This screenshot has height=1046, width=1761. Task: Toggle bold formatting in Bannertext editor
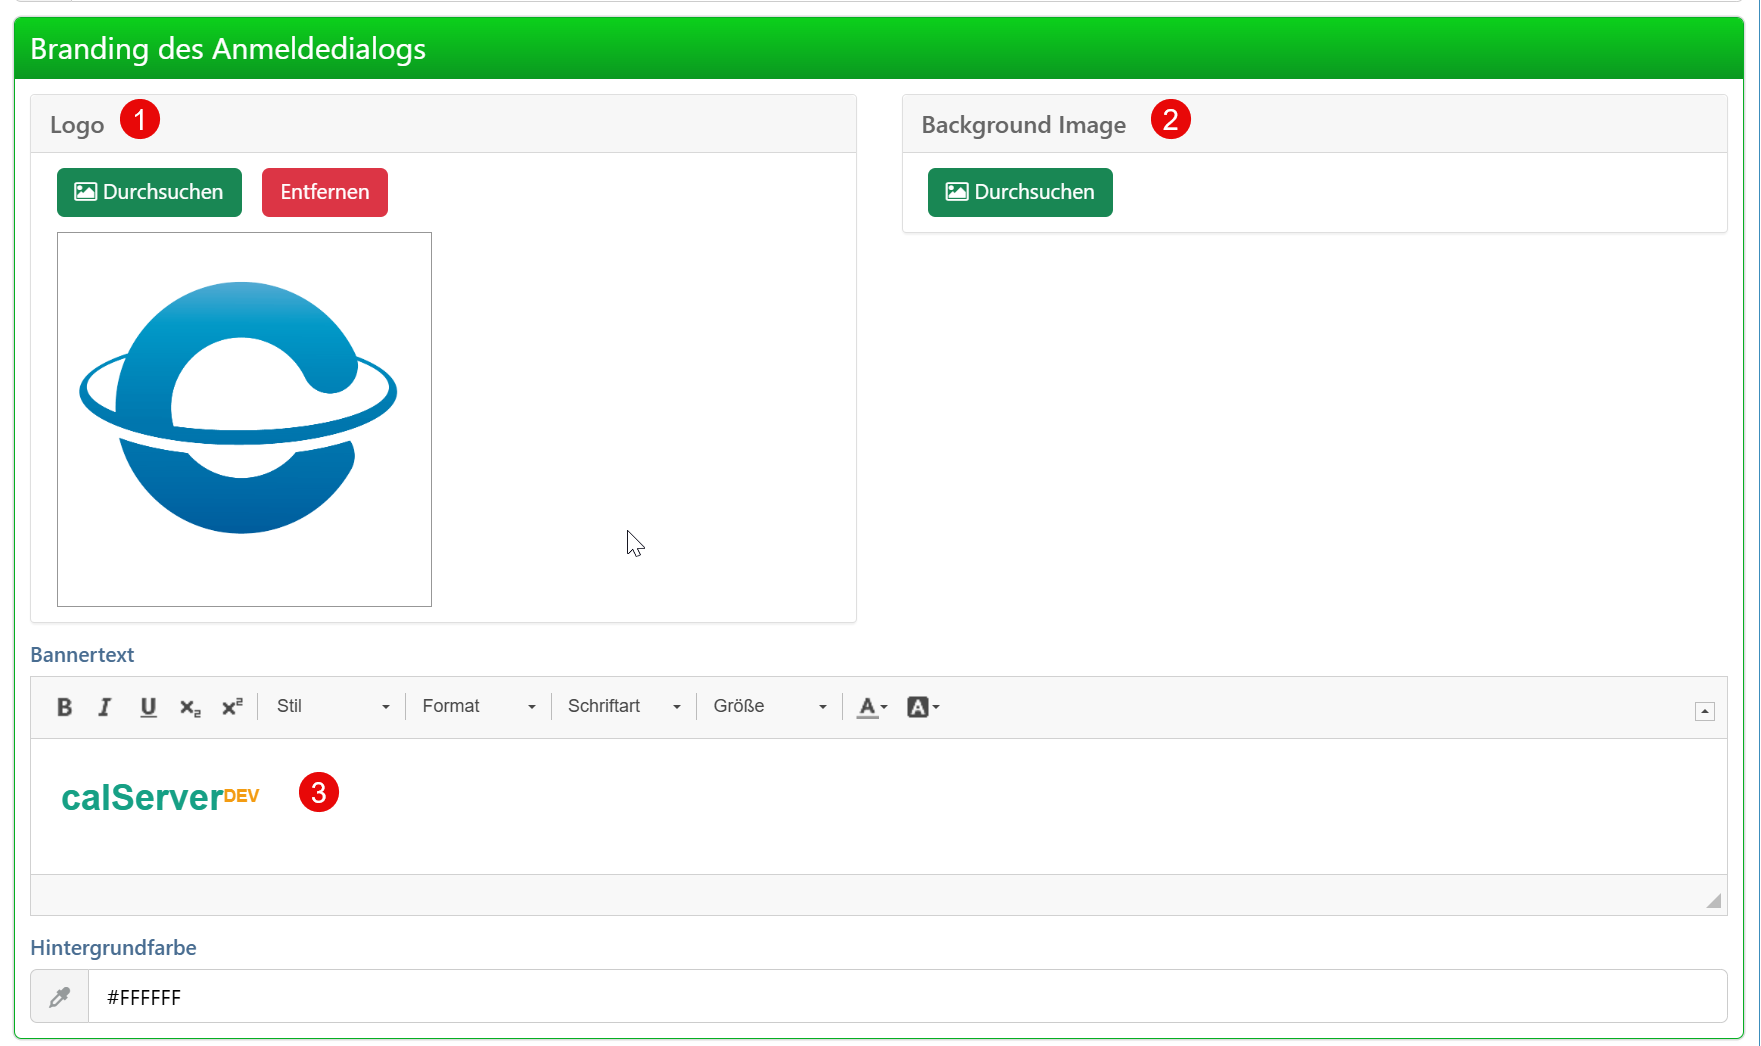pos(64,707)
